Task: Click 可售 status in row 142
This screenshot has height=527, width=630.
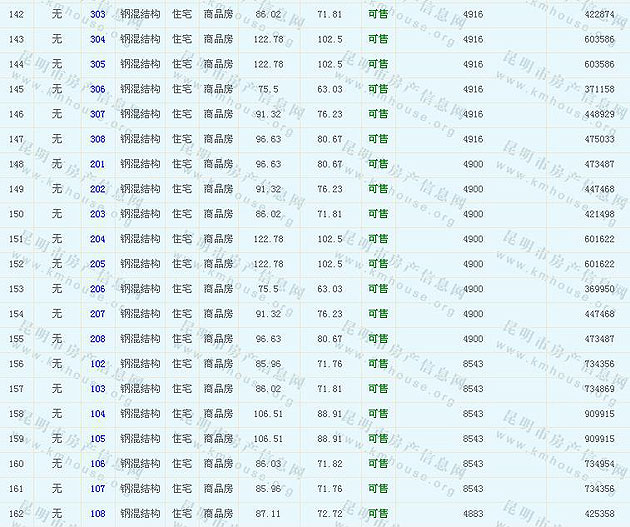Action: tap(378, 15)
